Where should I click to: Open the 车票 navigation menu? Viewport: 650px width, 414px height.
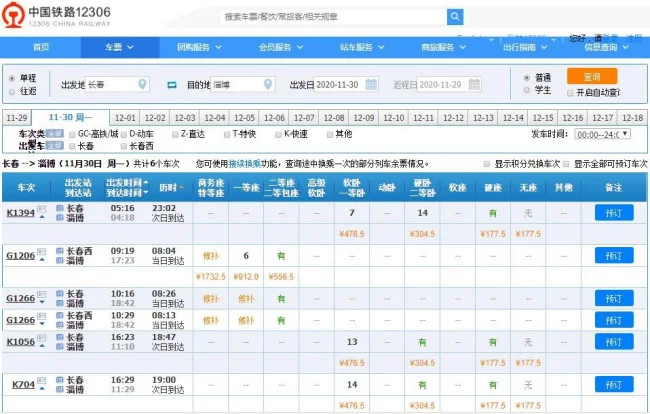point(119,47)
